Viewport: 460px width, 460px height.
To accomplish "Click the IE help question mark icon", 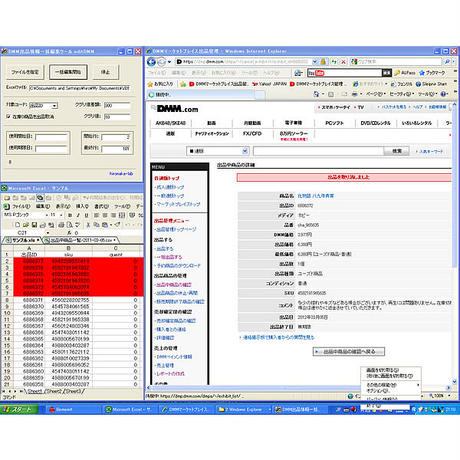I will click(443, 94).
